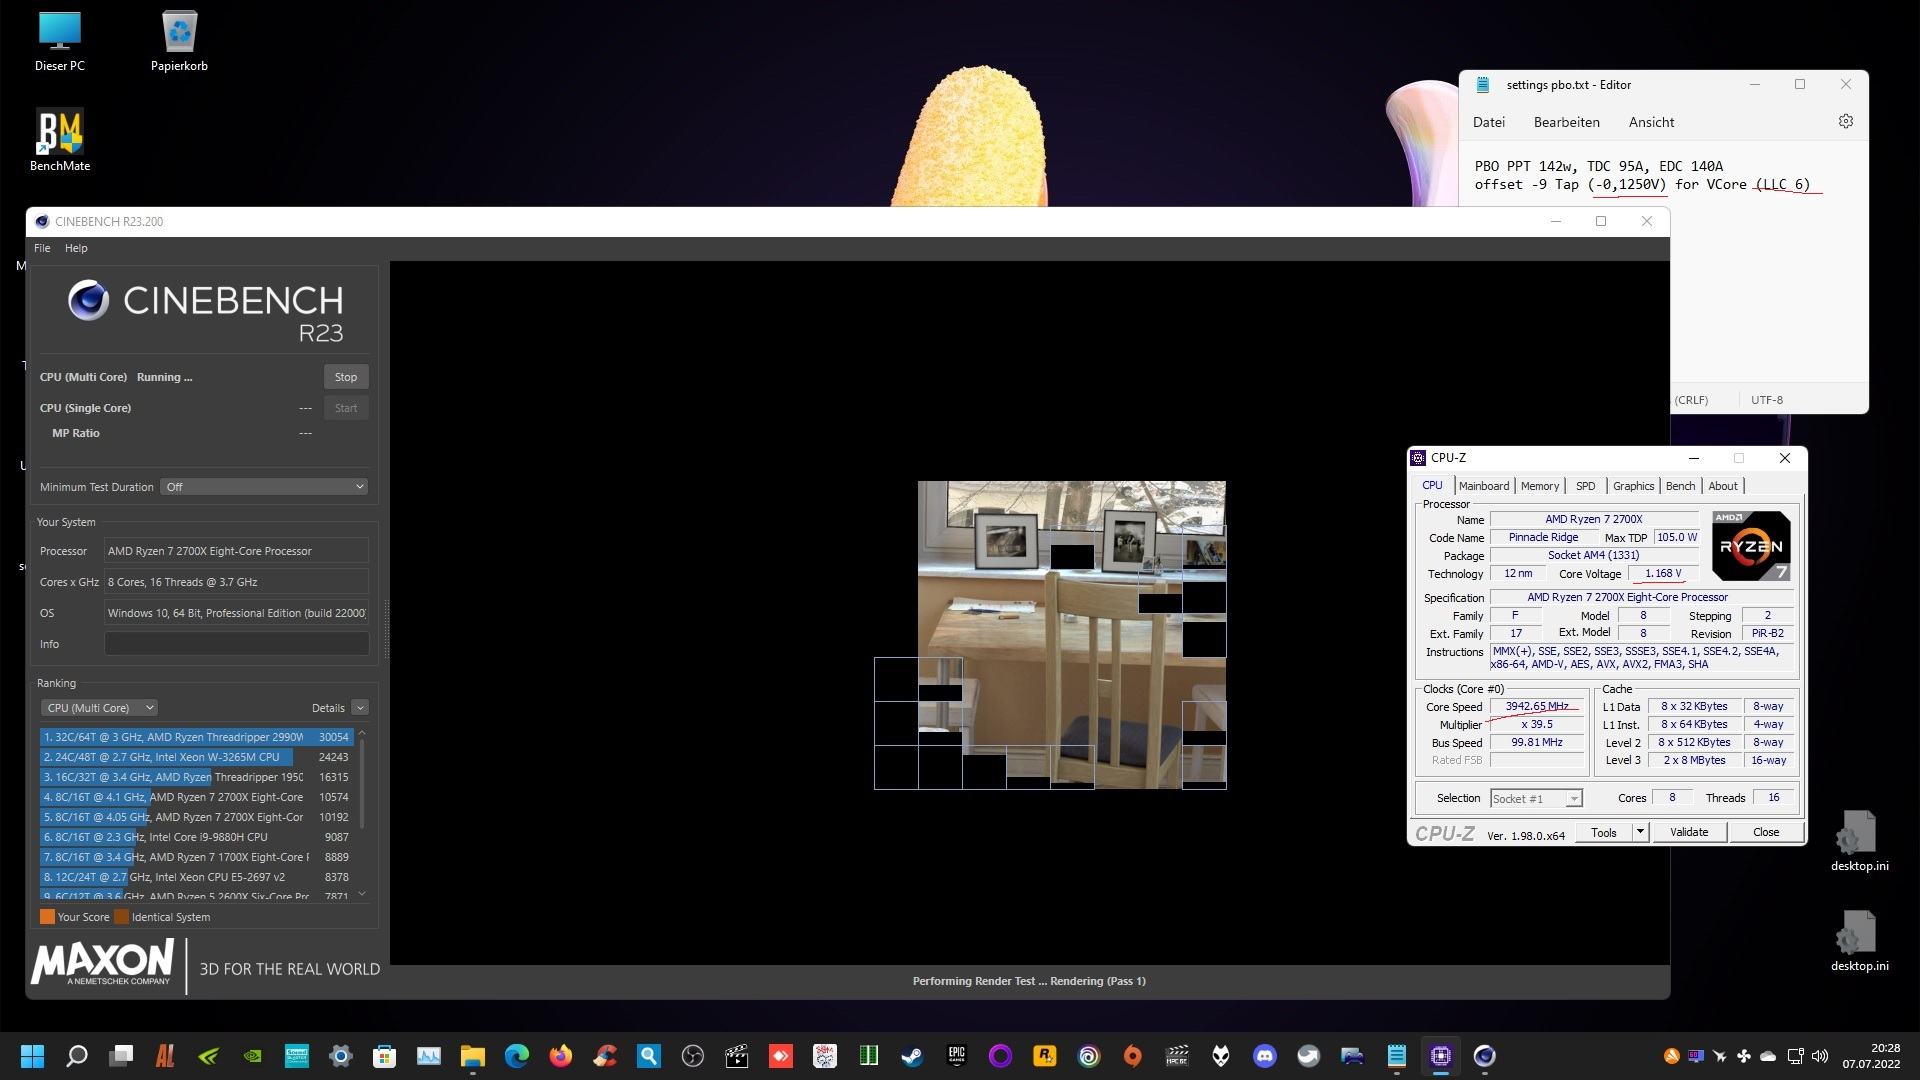This screenshot has height=1080, width=1920.
Task: Open Discord from the taskbar
Action: click(1264, 1056)
